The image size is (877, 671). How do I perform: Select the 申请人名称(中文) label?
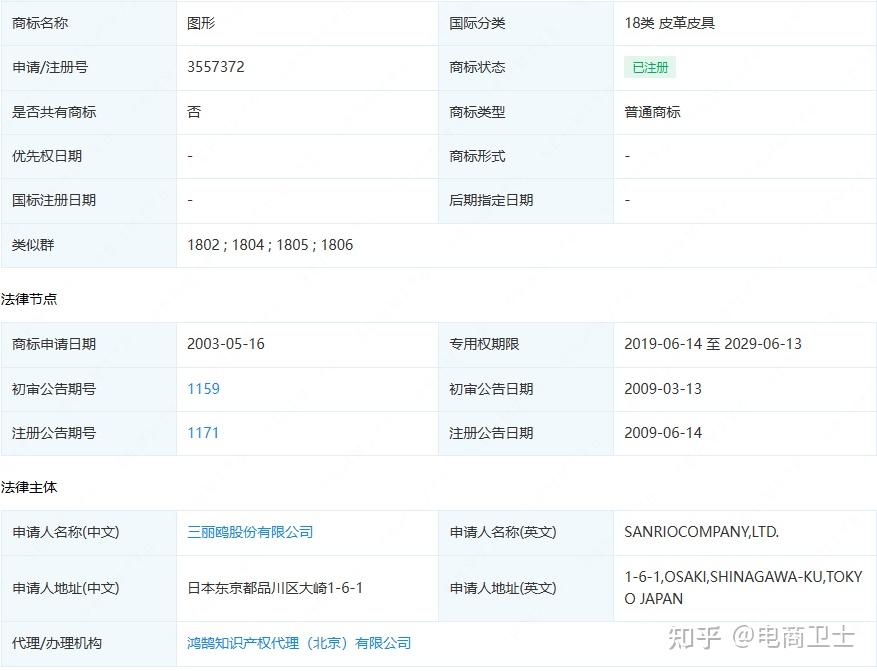pyautogui.click(x=66, y=532)
